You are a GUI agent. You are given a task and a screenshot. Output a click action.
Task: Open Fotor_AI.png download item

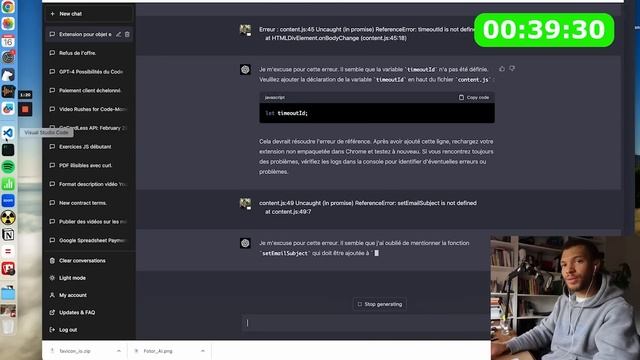tap(158, 351)
